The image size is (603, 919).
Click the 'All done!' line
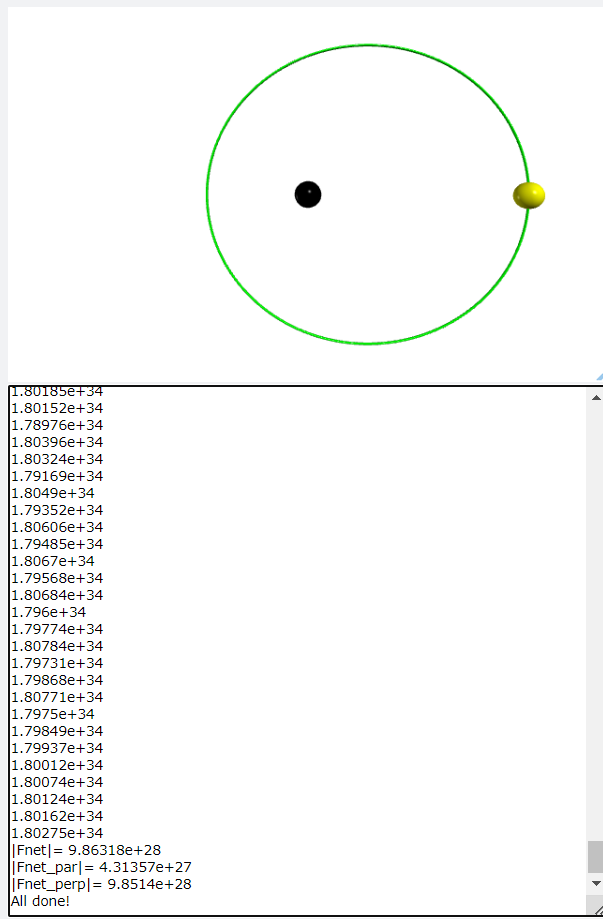[x=40, y=901]
